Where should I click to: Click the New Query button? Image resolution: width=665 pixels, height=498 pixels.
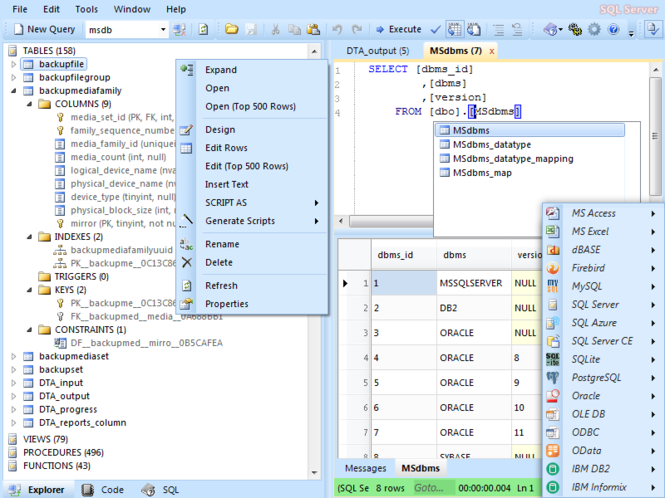point(44,29)
